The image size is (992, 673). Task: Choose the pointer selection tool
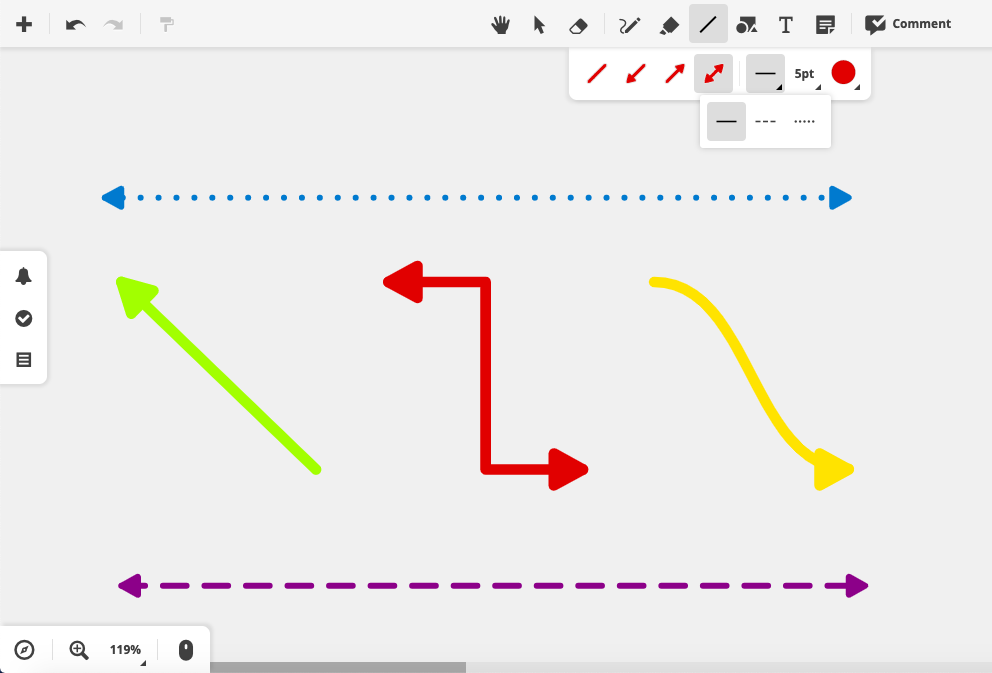click(539, 25)
